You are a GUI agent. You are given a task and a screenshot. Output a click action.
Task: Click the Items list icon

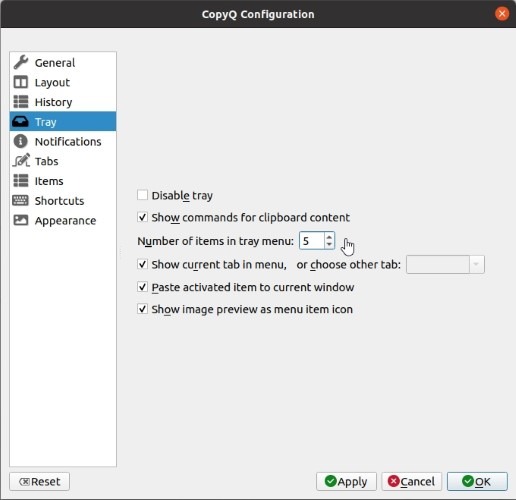tap(21, 181)
